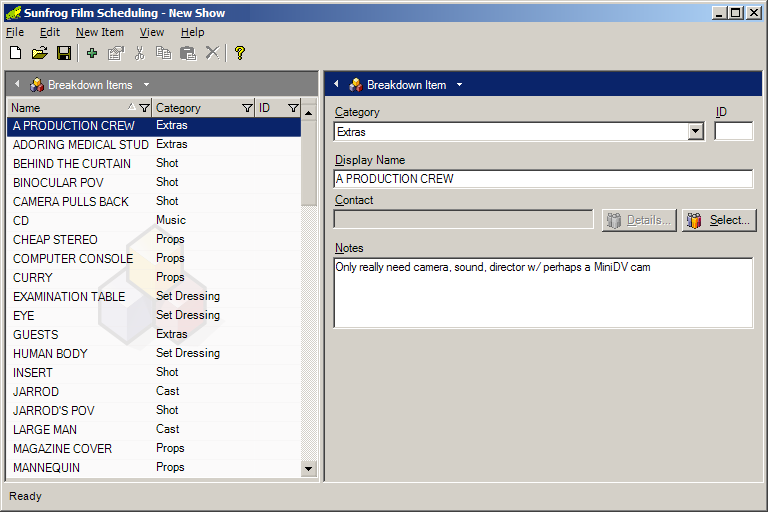768x512 pixels.
Task: Select the CURRY props item
Action: 154,278
